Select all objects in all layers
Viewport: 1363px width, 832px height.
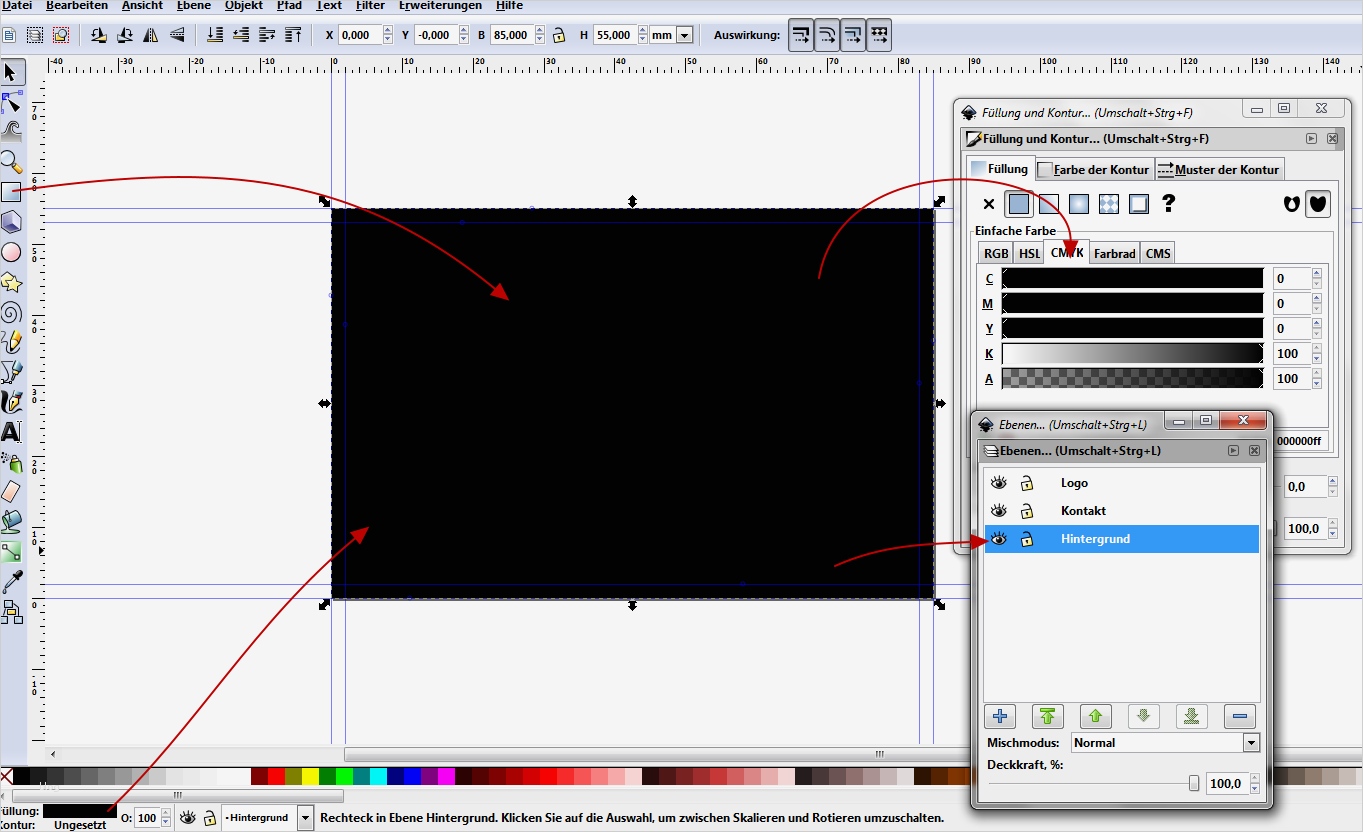tap(35, 35)
